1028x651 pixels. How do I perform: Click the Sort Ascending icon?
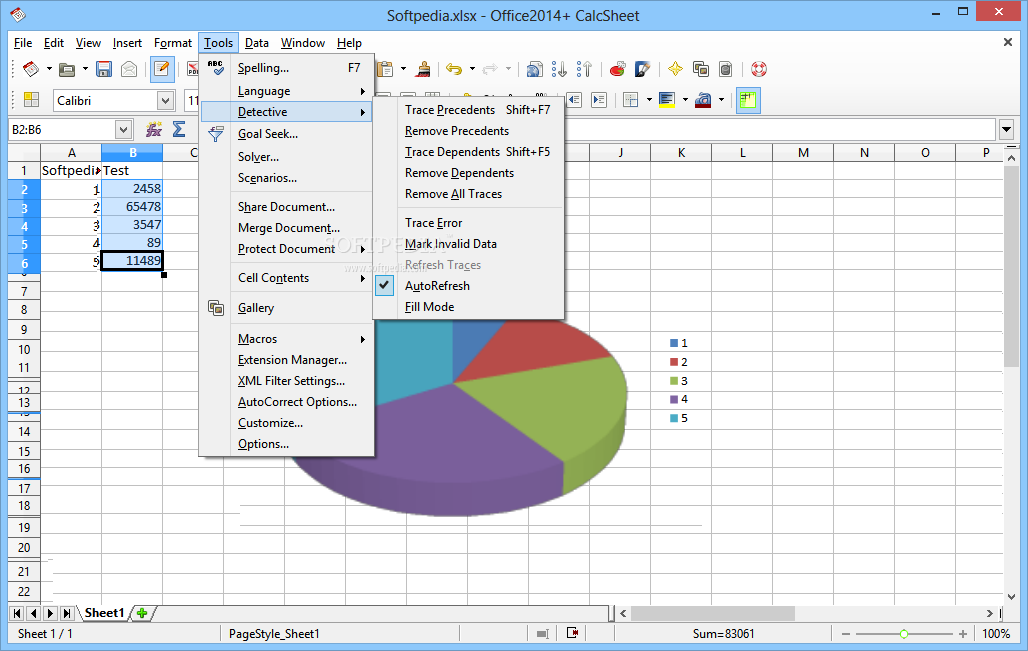pyautogui.click(x=559, y=69)
